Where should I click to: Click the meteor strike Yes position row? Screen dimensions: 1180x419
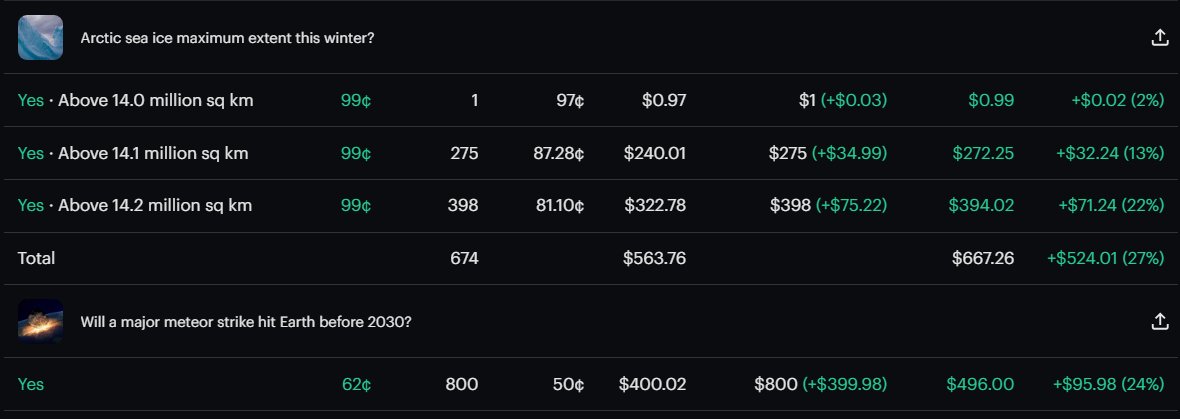590,384
